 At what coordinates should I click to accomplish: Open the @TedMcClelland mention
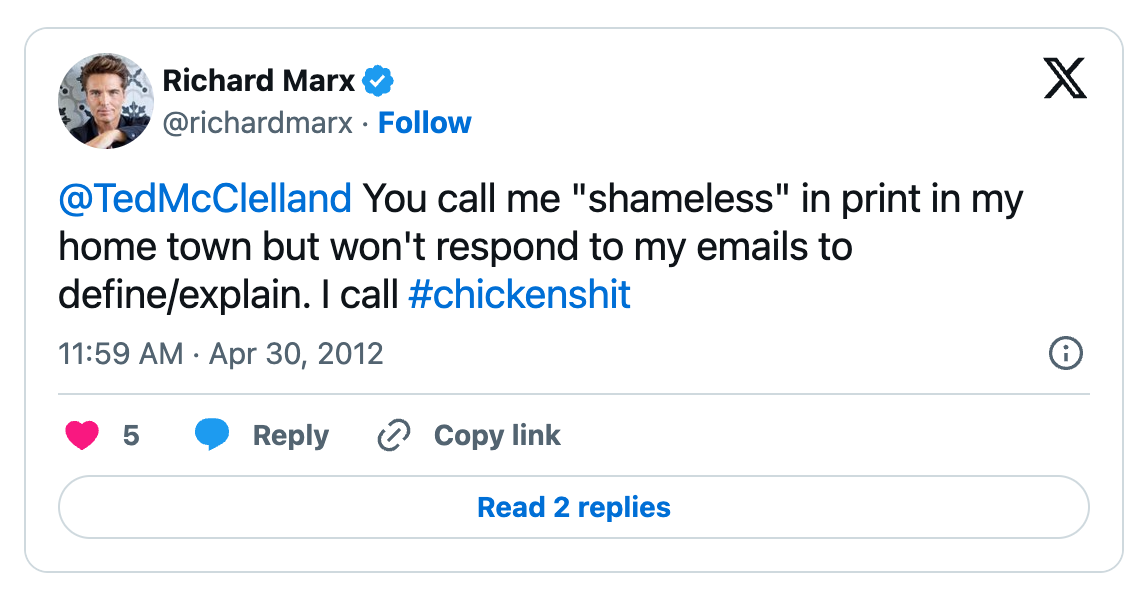coord(205,199)
